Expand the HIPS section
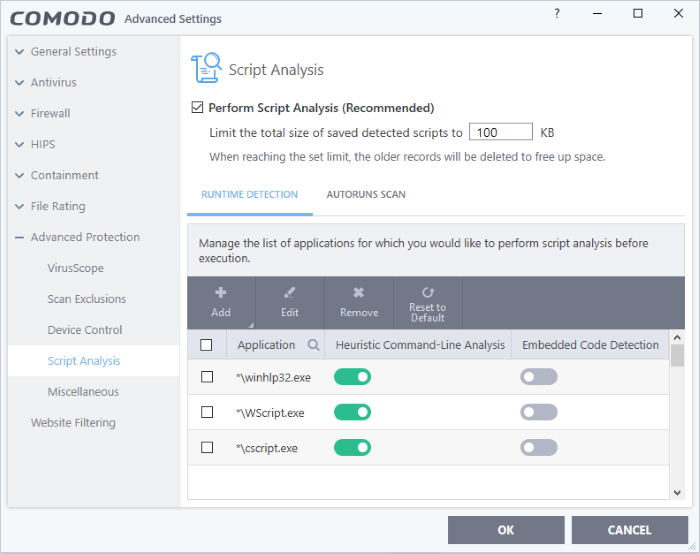700x554 pixels. click(20, 144)
